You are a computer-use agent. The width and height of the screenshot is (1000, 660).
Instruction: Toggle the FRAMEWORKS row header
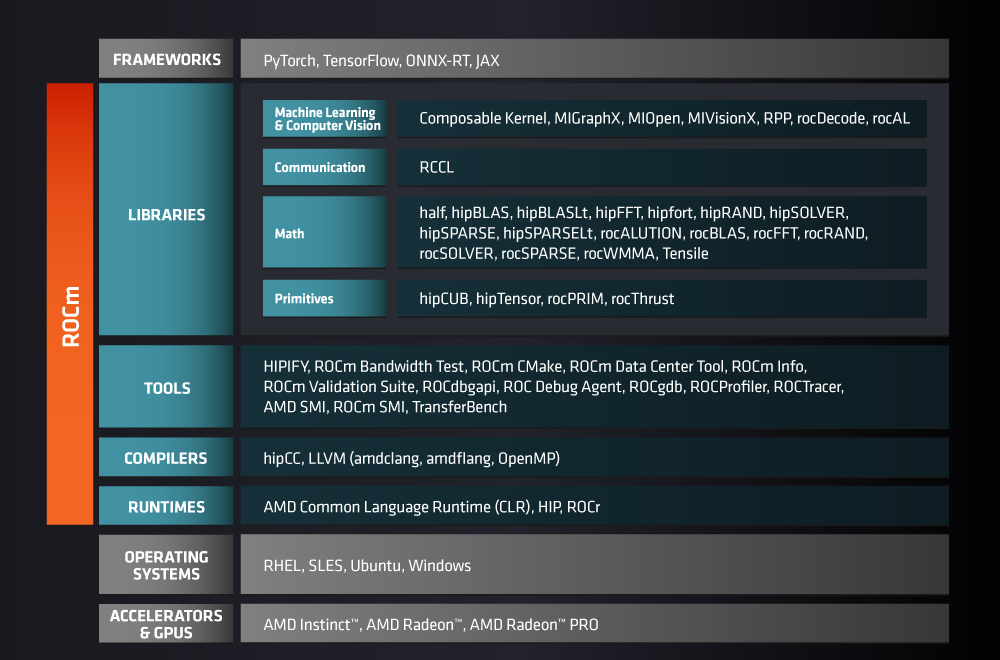[165, 58]
